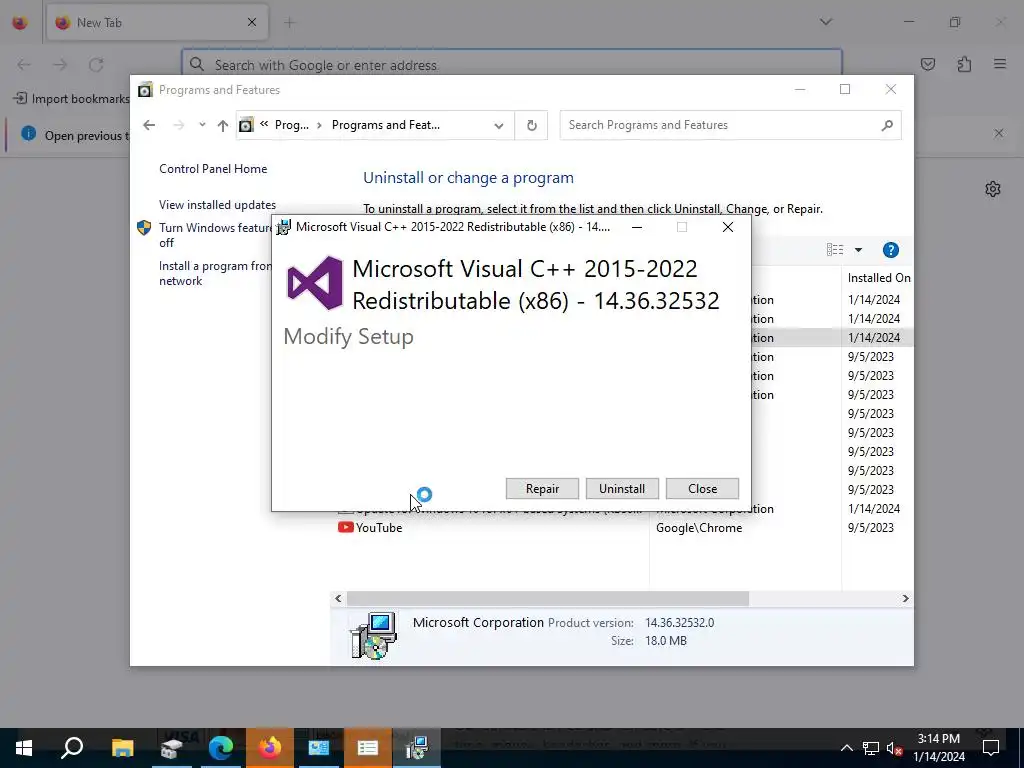The width and height of the screenshot is (1024, 768).
Task: Open the Windows notification center
Action: point(991,748)
